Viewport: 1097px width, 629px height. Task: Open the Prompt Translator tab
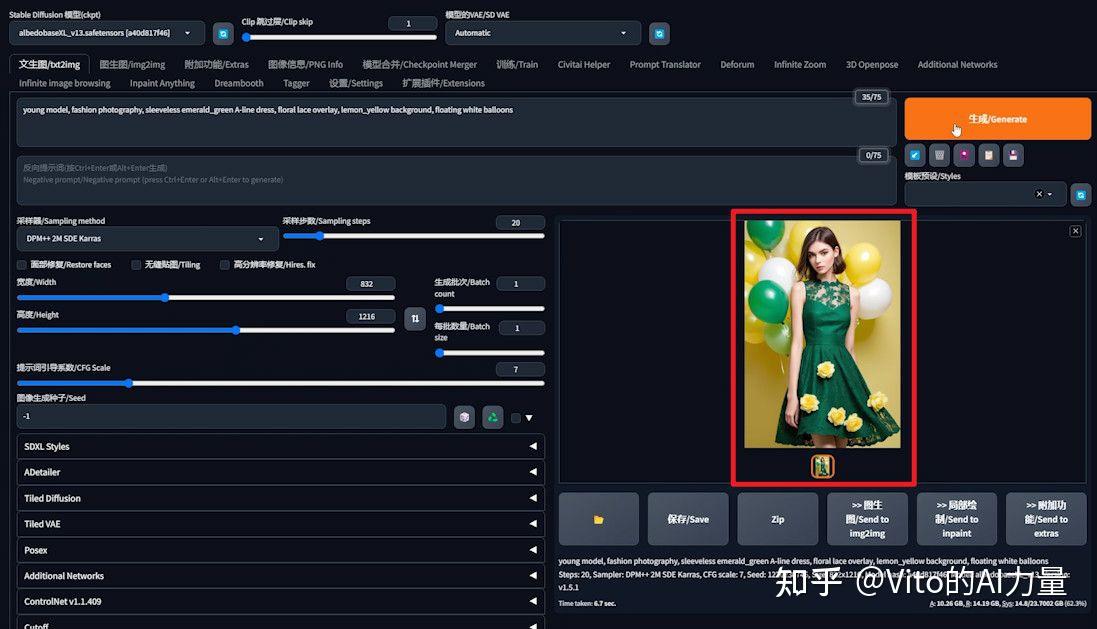coord(665,64)
